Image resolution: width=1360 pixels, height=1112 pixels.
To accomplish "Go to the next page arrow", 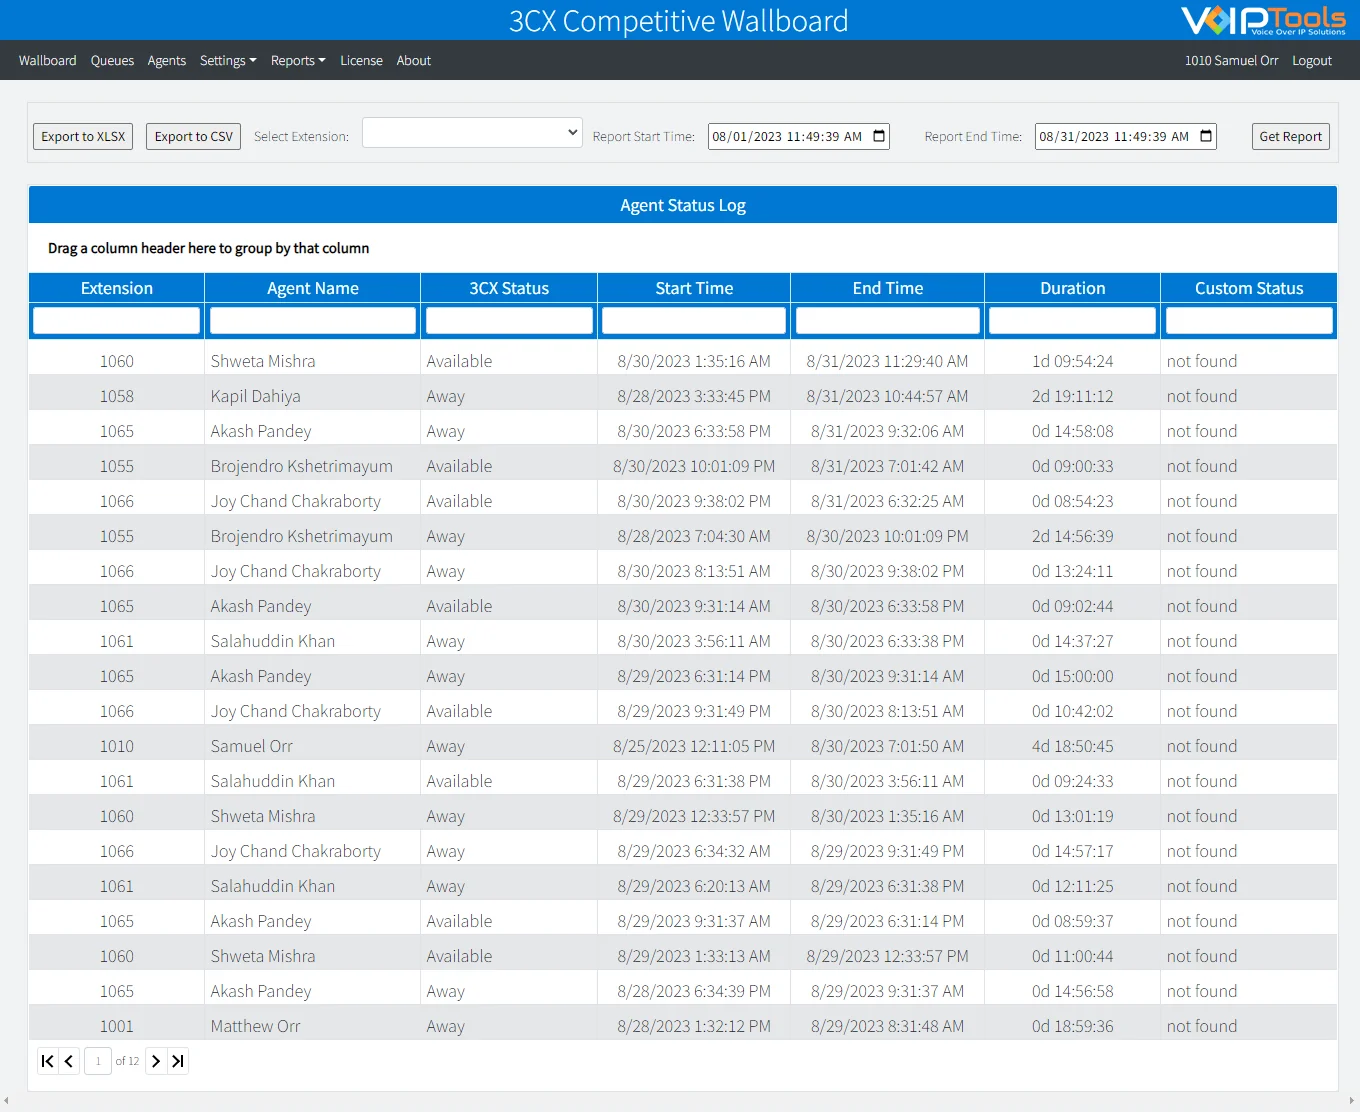I will 156,1061.
